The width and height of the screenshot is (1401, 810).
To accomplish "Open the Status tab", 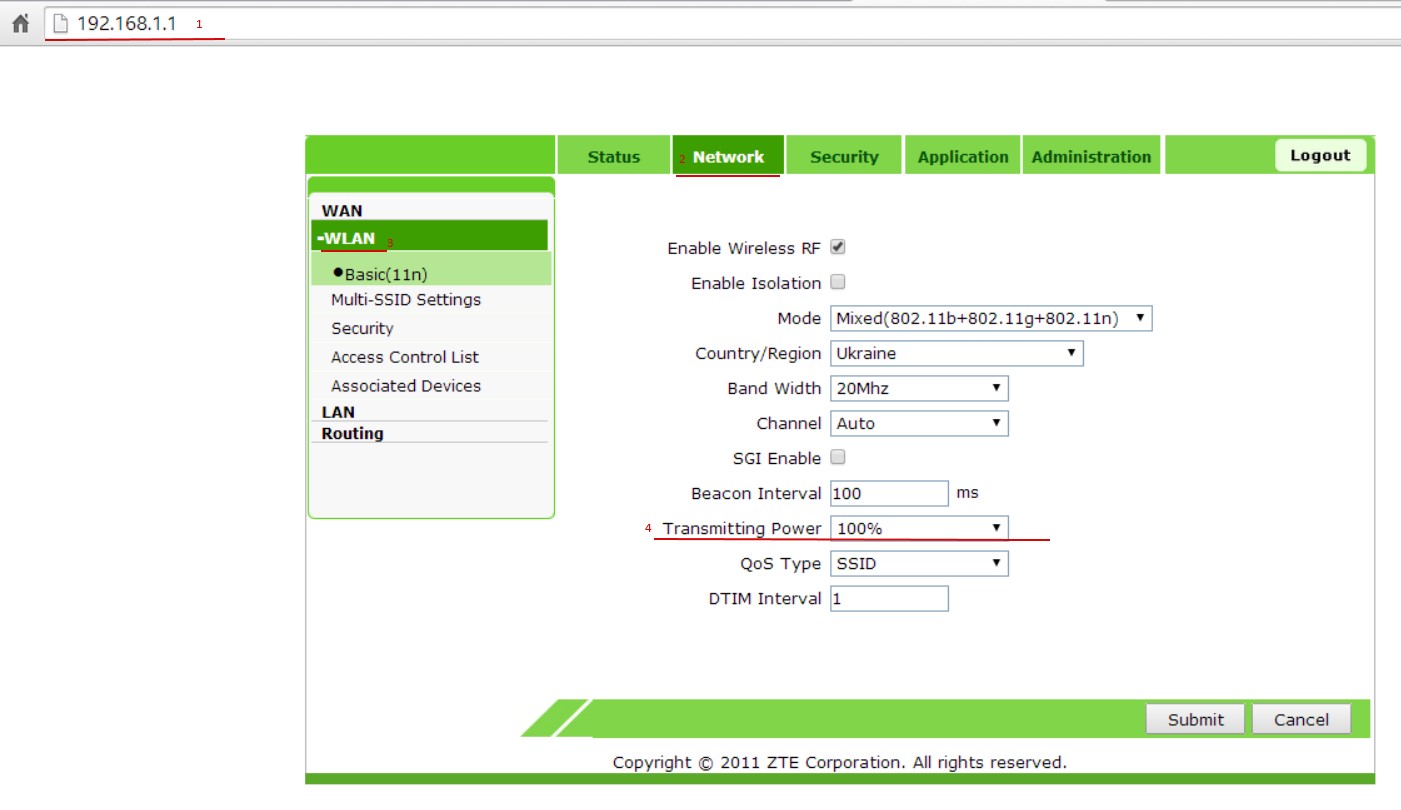I will [613, 157].
